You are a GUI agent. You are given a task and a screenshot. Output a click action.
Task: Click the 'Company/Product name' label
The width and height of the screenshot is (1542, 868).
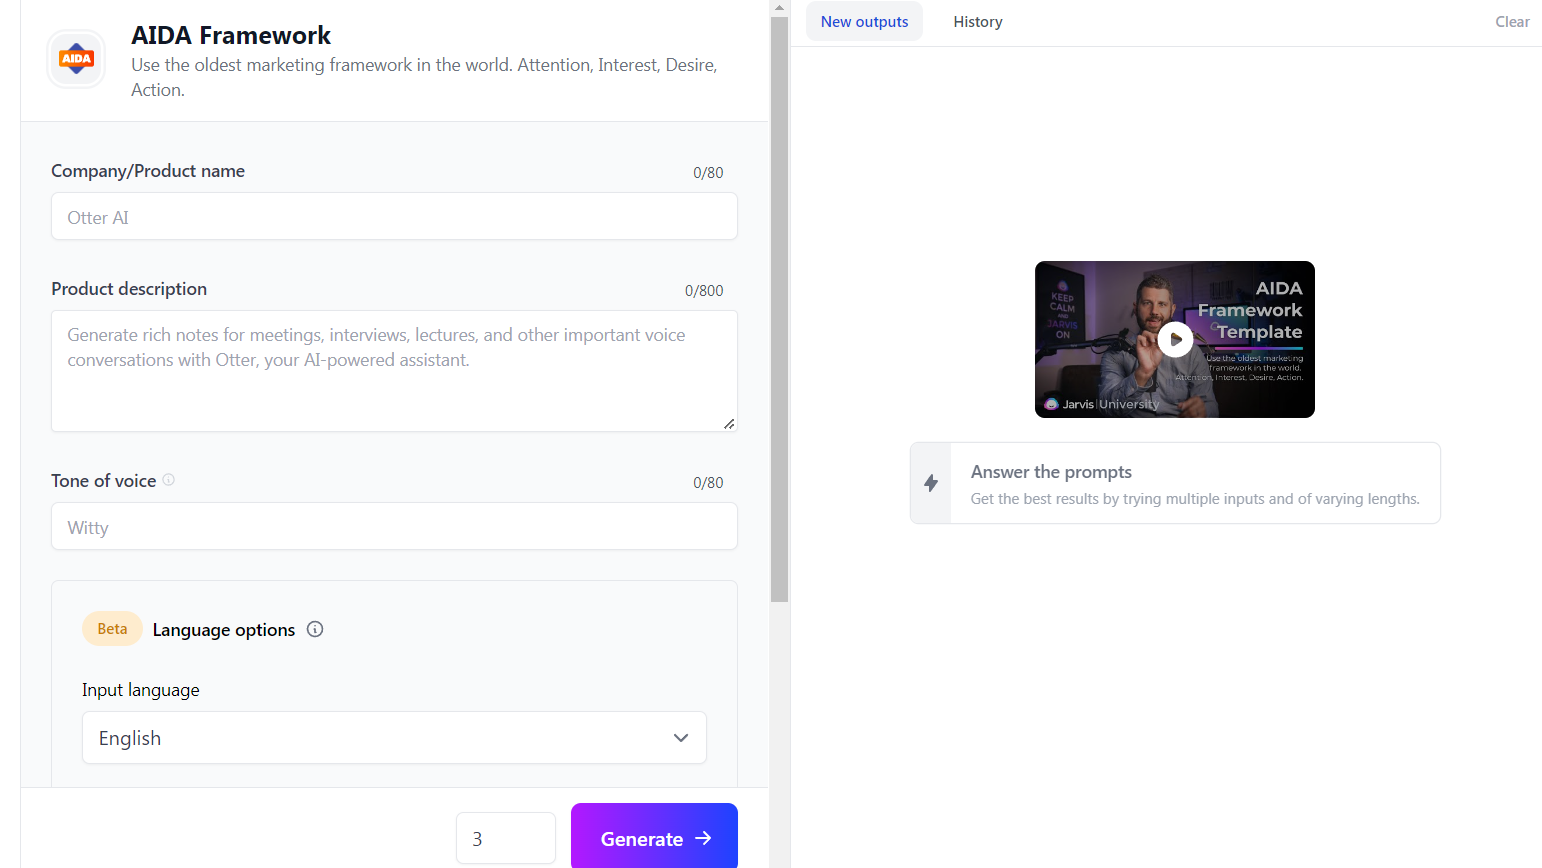click(148, 171)
